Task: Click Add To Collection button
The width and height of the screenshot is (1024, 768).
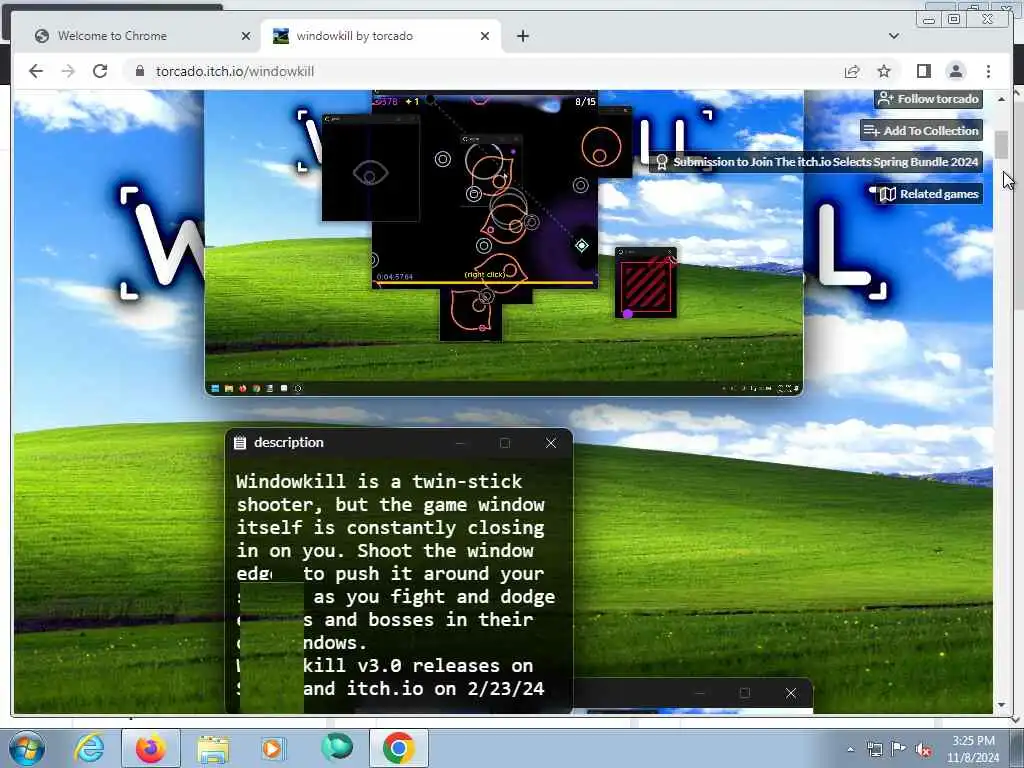Action: (x=921, y=131)
